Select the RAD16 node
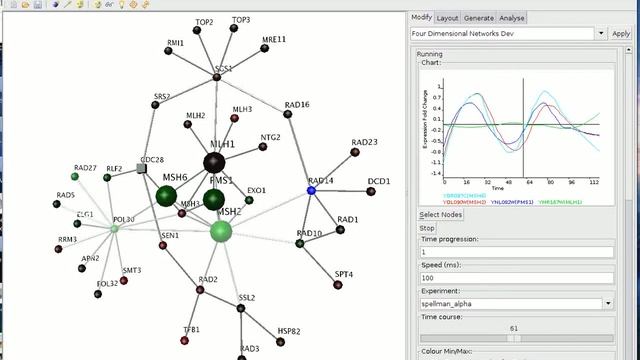 click(287, 114)
